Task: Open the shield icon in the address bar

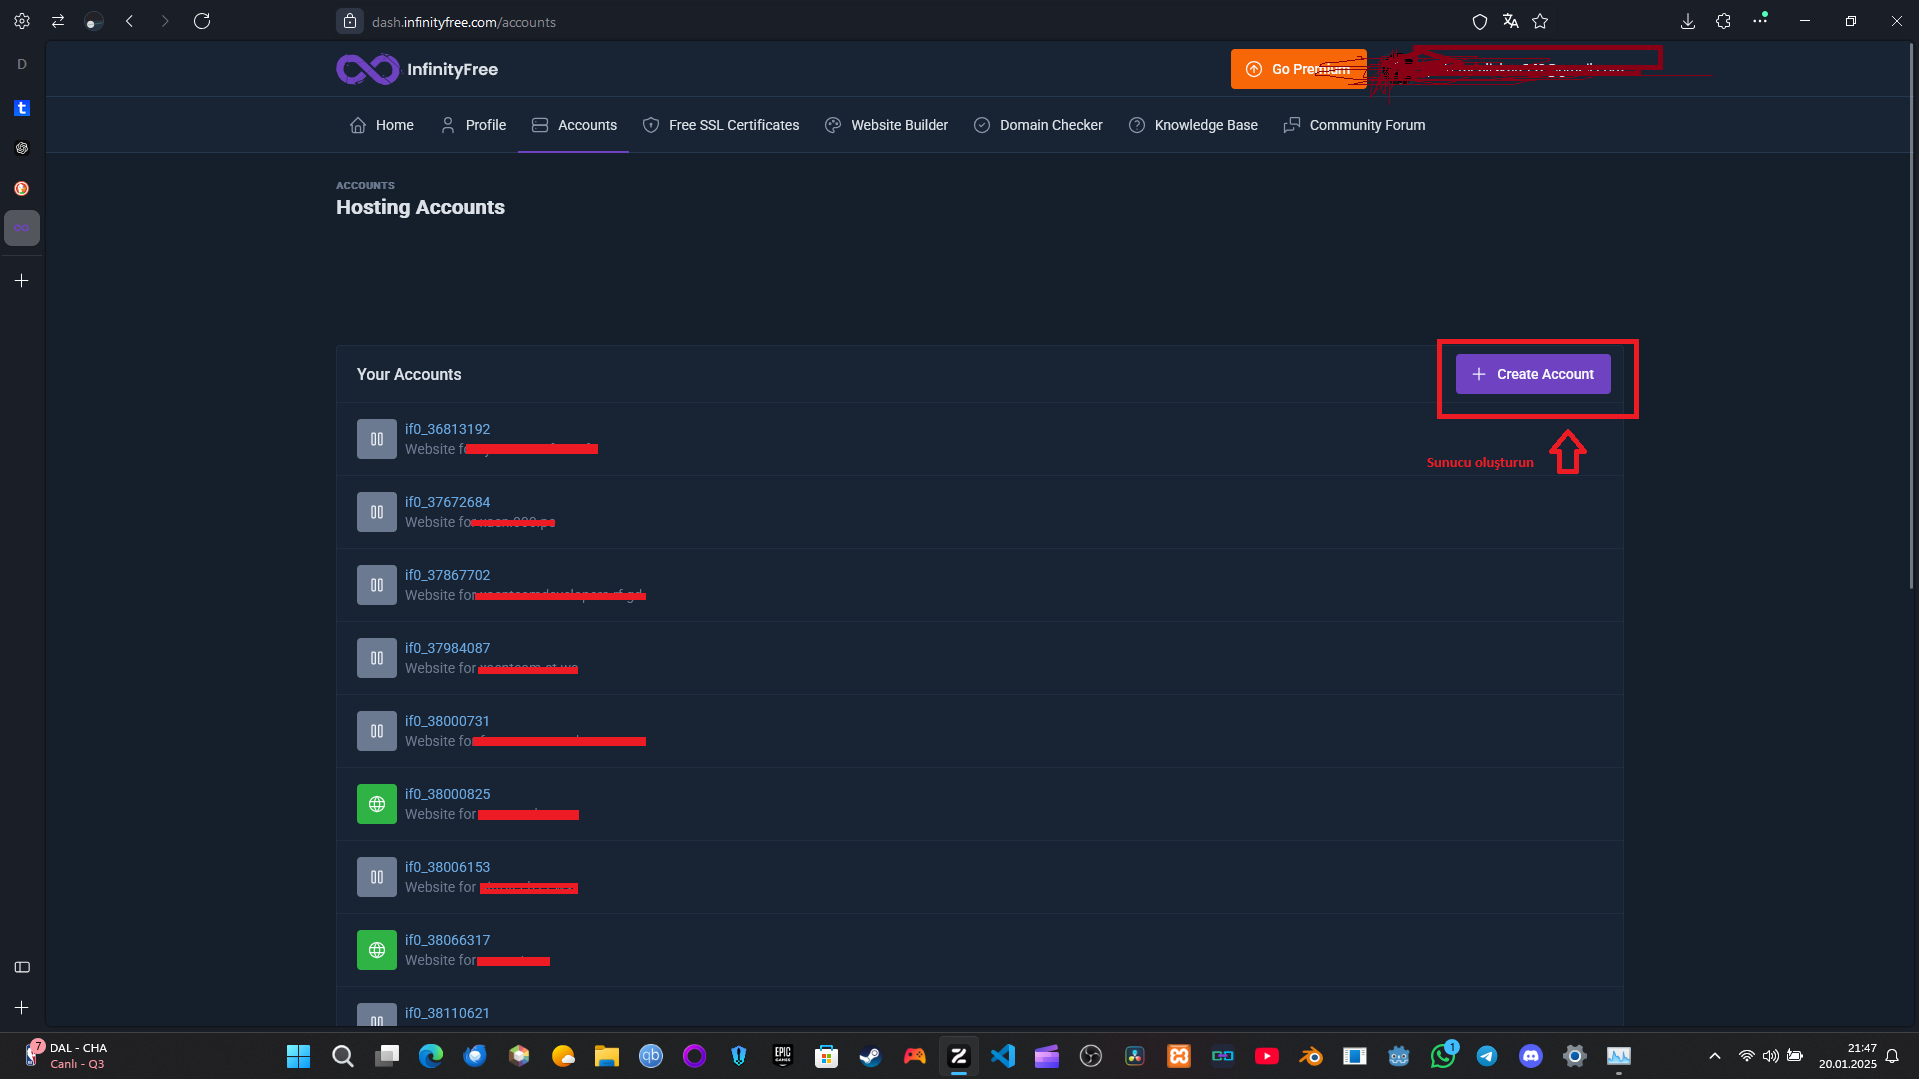Action: pos(1480,21)
